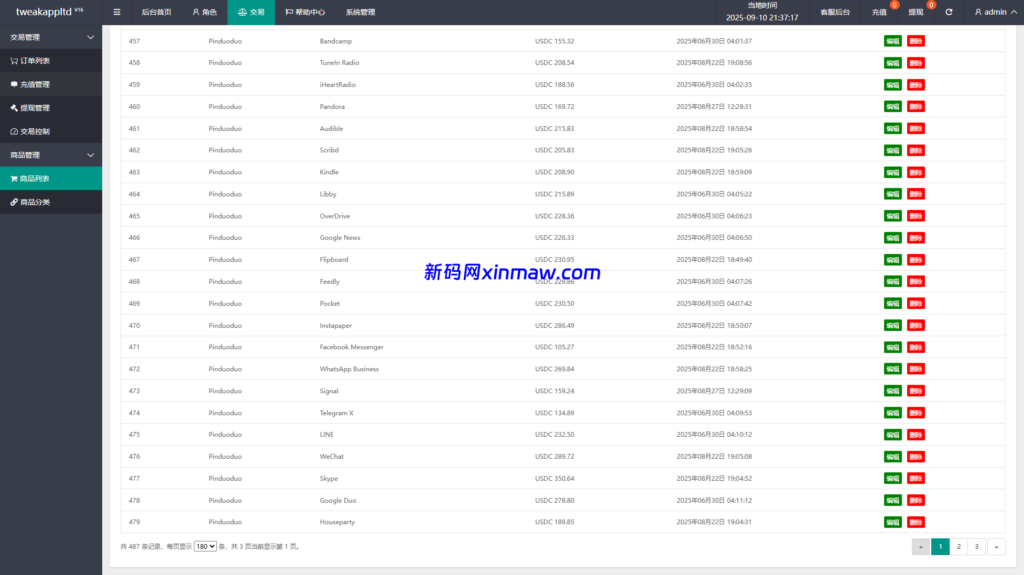The height and width of the screenshot is (575, 1024).
Task: Delete the Flipboard row
Action: [x=916, y=259]
